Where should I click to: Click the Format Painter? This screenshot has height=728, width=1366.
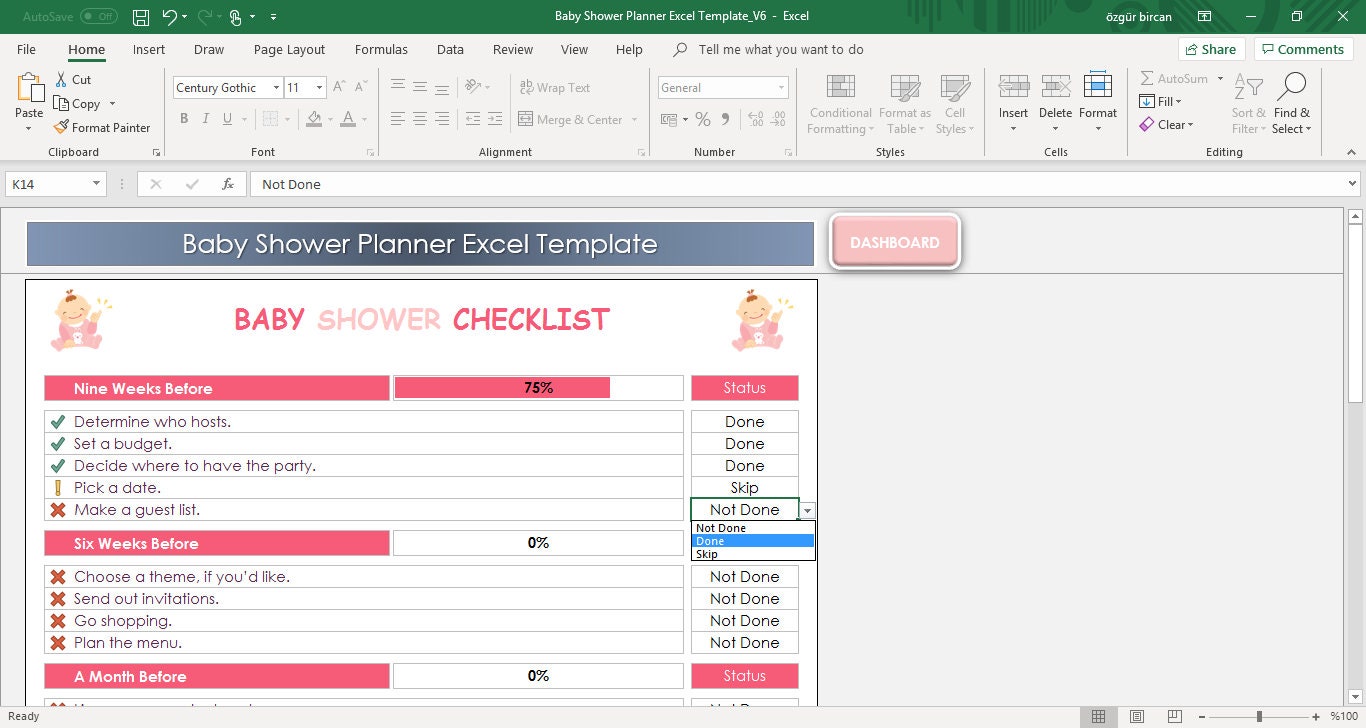tap(103, 127)
